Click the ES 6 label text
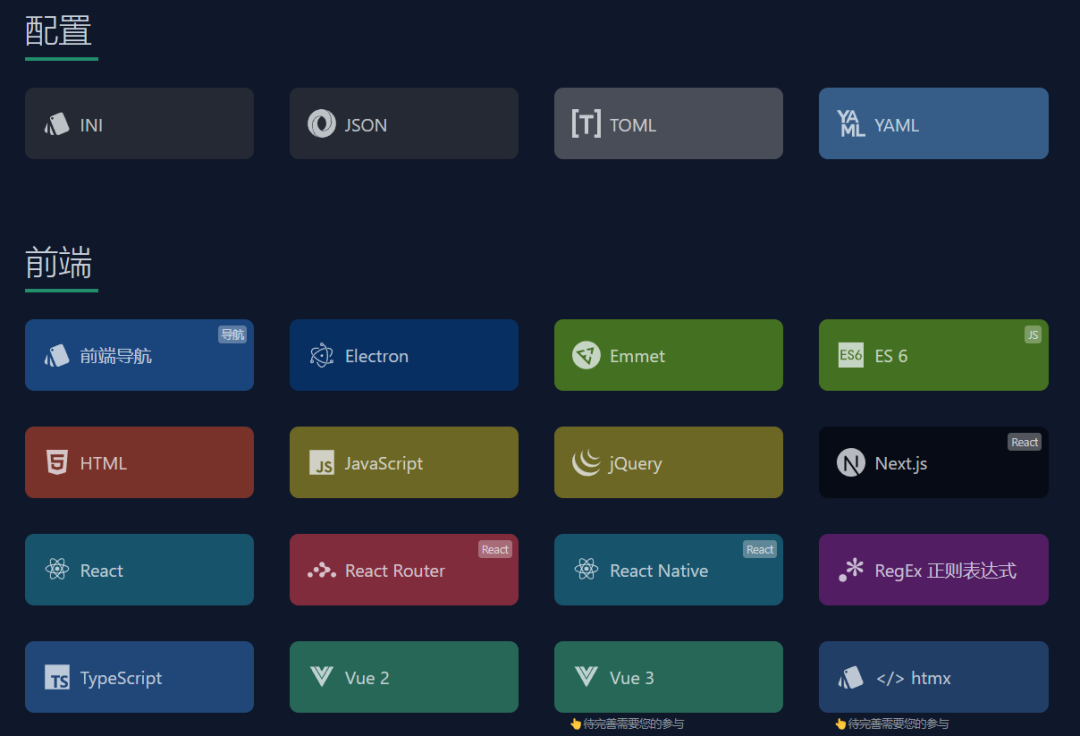This screenshot has height=736, width=1080. click(x=891, y=356)
